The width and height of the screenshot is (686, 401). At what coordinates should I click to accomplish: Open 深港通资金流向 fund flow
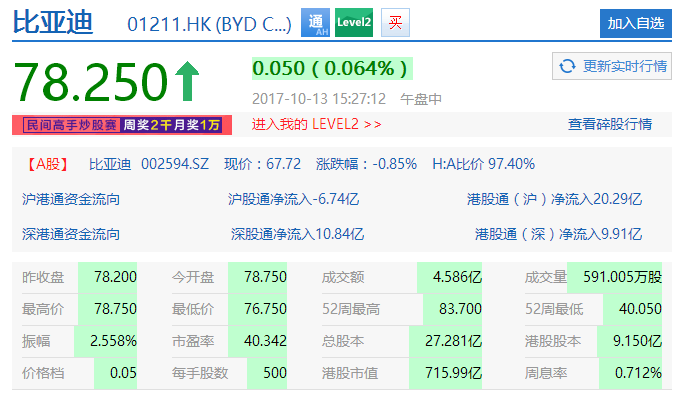pos(71,234)
